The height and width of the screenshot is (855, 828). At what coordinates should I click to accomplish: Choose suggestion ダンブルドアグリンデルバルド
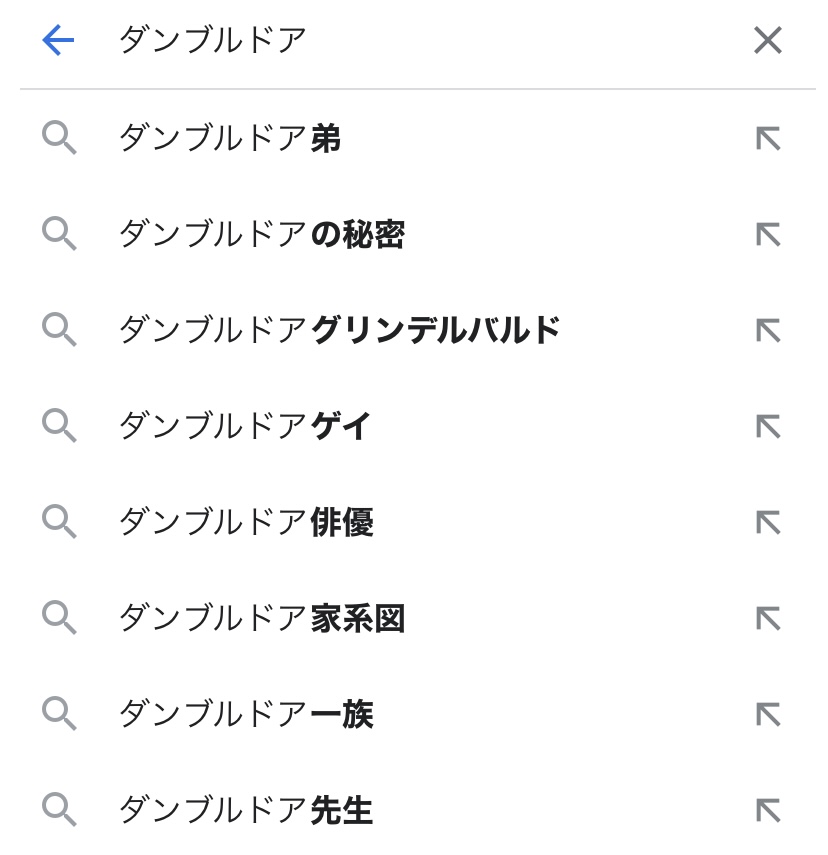click(339, 330)
